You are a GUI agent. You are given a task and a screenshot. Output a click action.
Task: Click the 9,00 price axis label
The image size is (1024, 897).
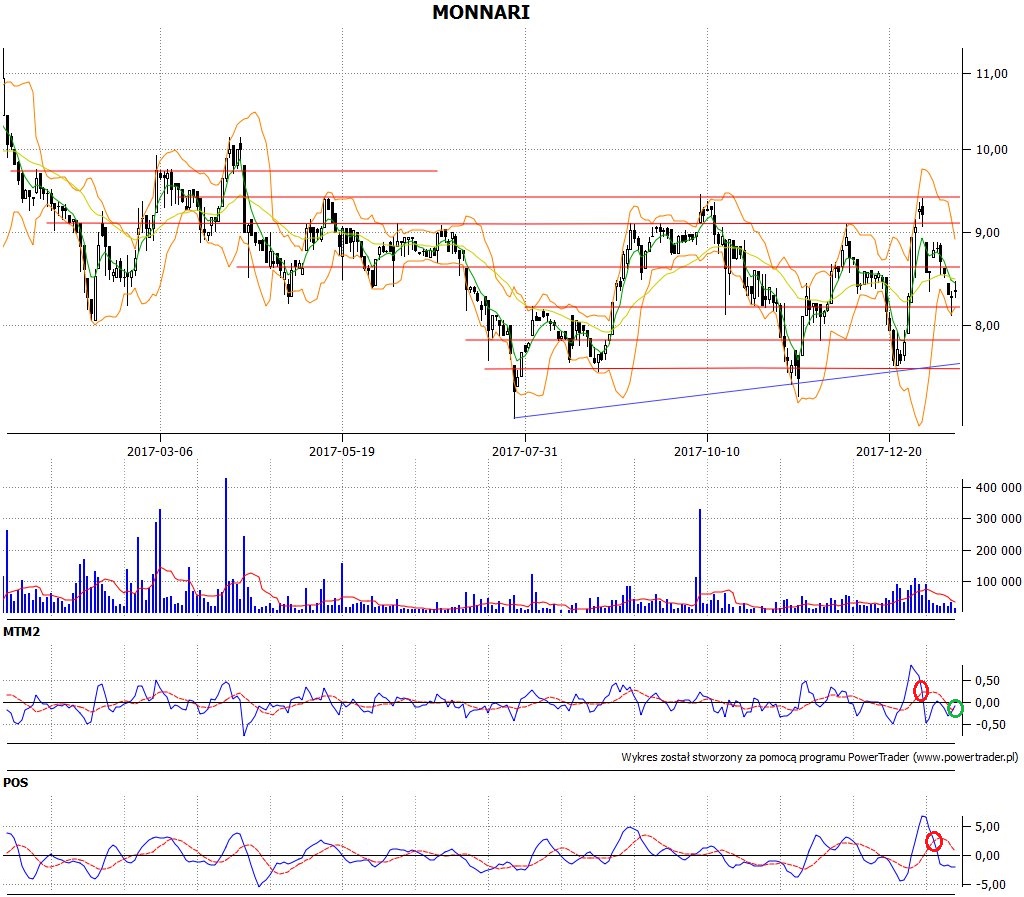coord(987,232)
